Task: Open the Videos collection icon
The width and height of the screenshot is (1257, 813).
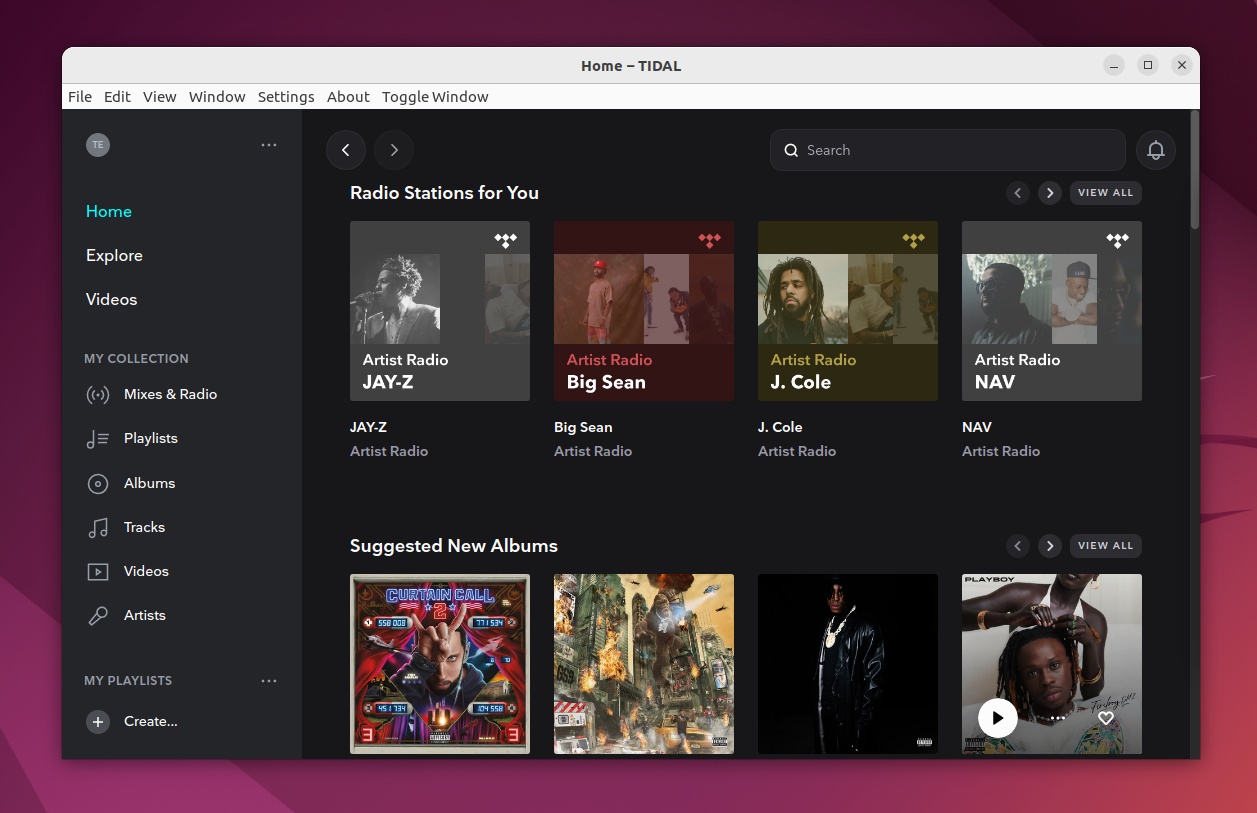Action: tap(97, 571)
